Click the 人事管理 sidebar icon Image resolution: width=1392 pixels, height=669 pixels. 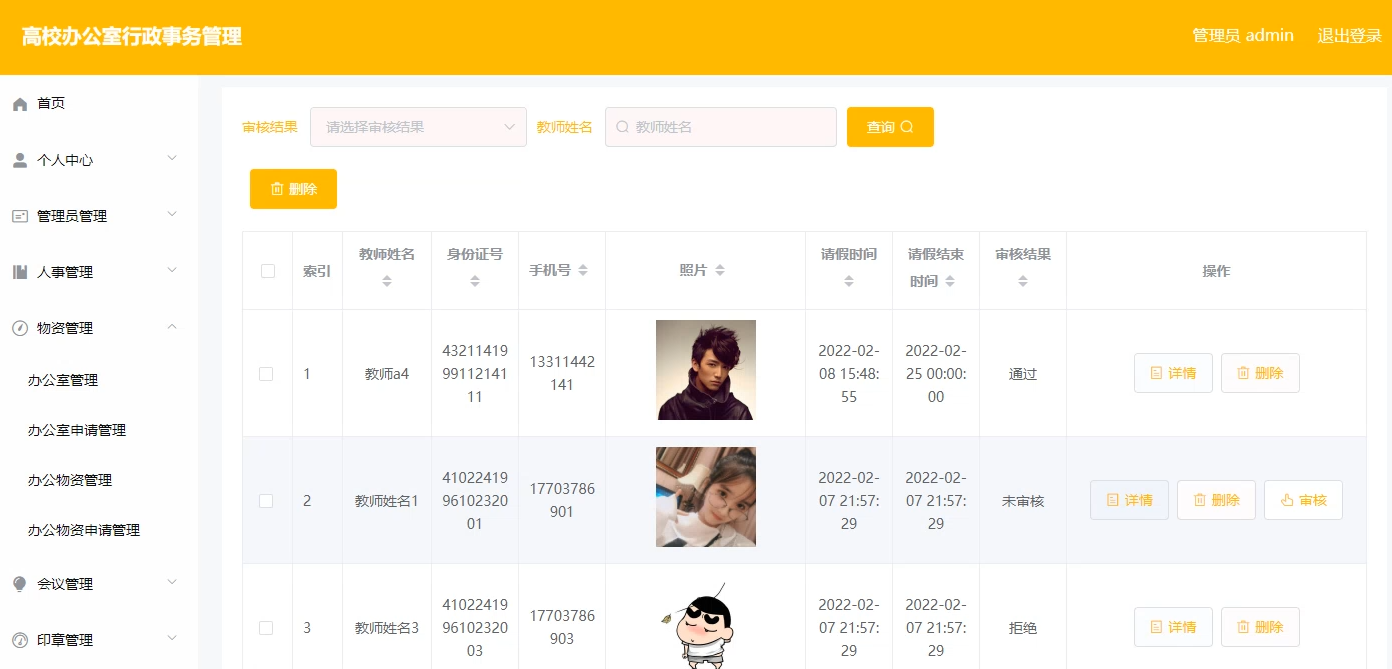20,273
